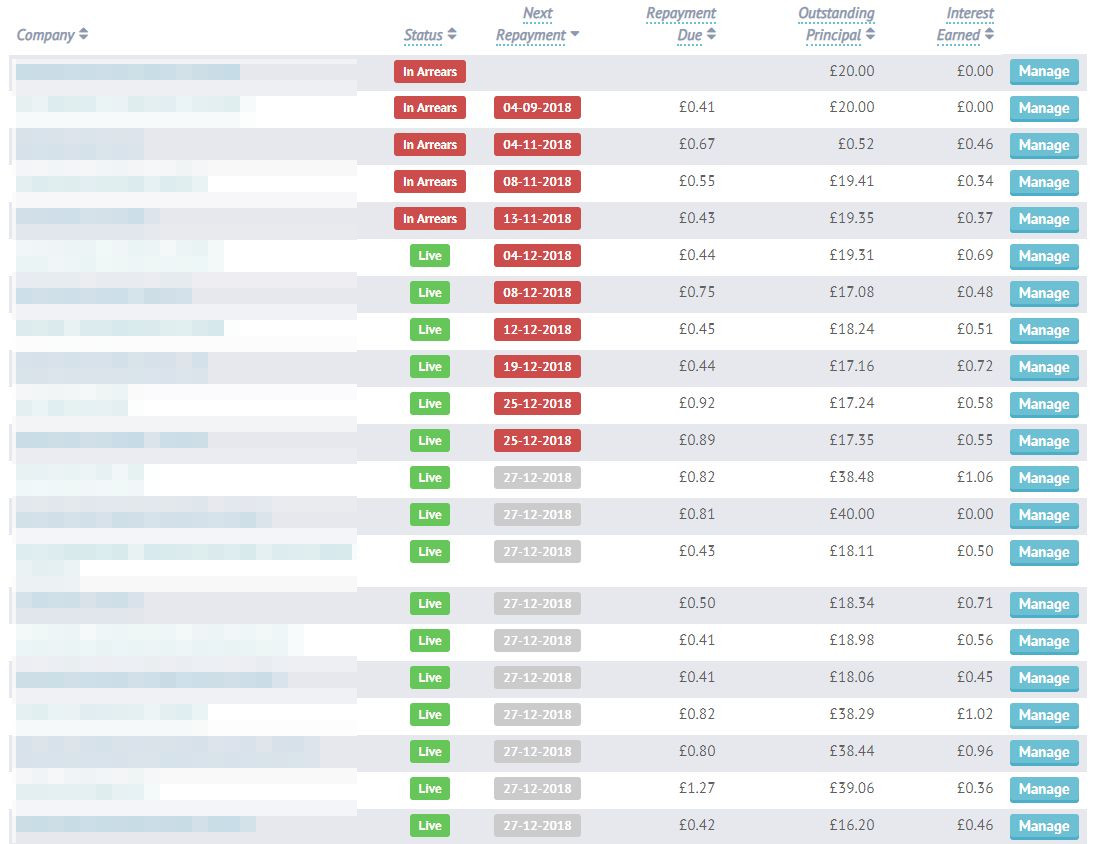Select the £0.67 repayment due value
Image resolution: width=1094 pixels, height=844 pixels.
697,144
